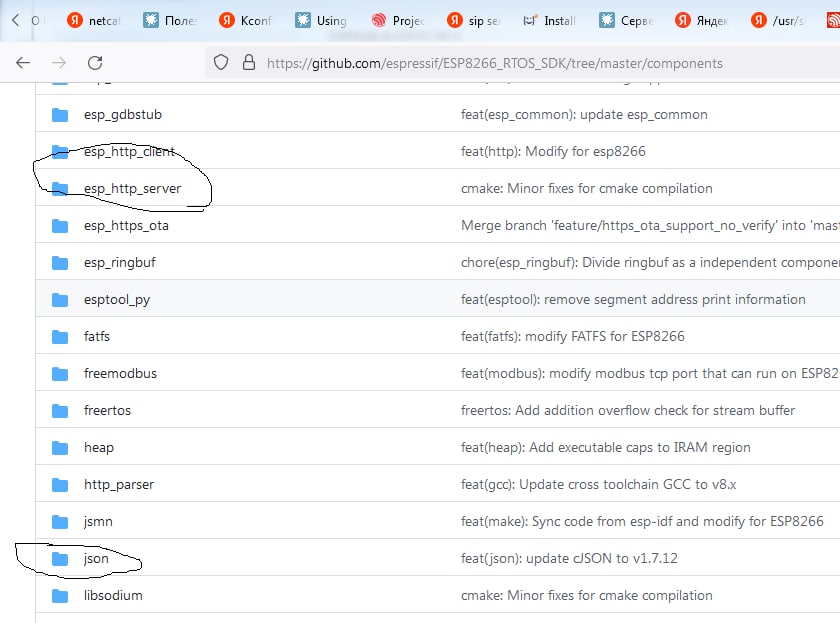Open commit 'feat(make): Sync code from esp-idf'
Viewport: 840px width, 623px height.
[642, 521]
